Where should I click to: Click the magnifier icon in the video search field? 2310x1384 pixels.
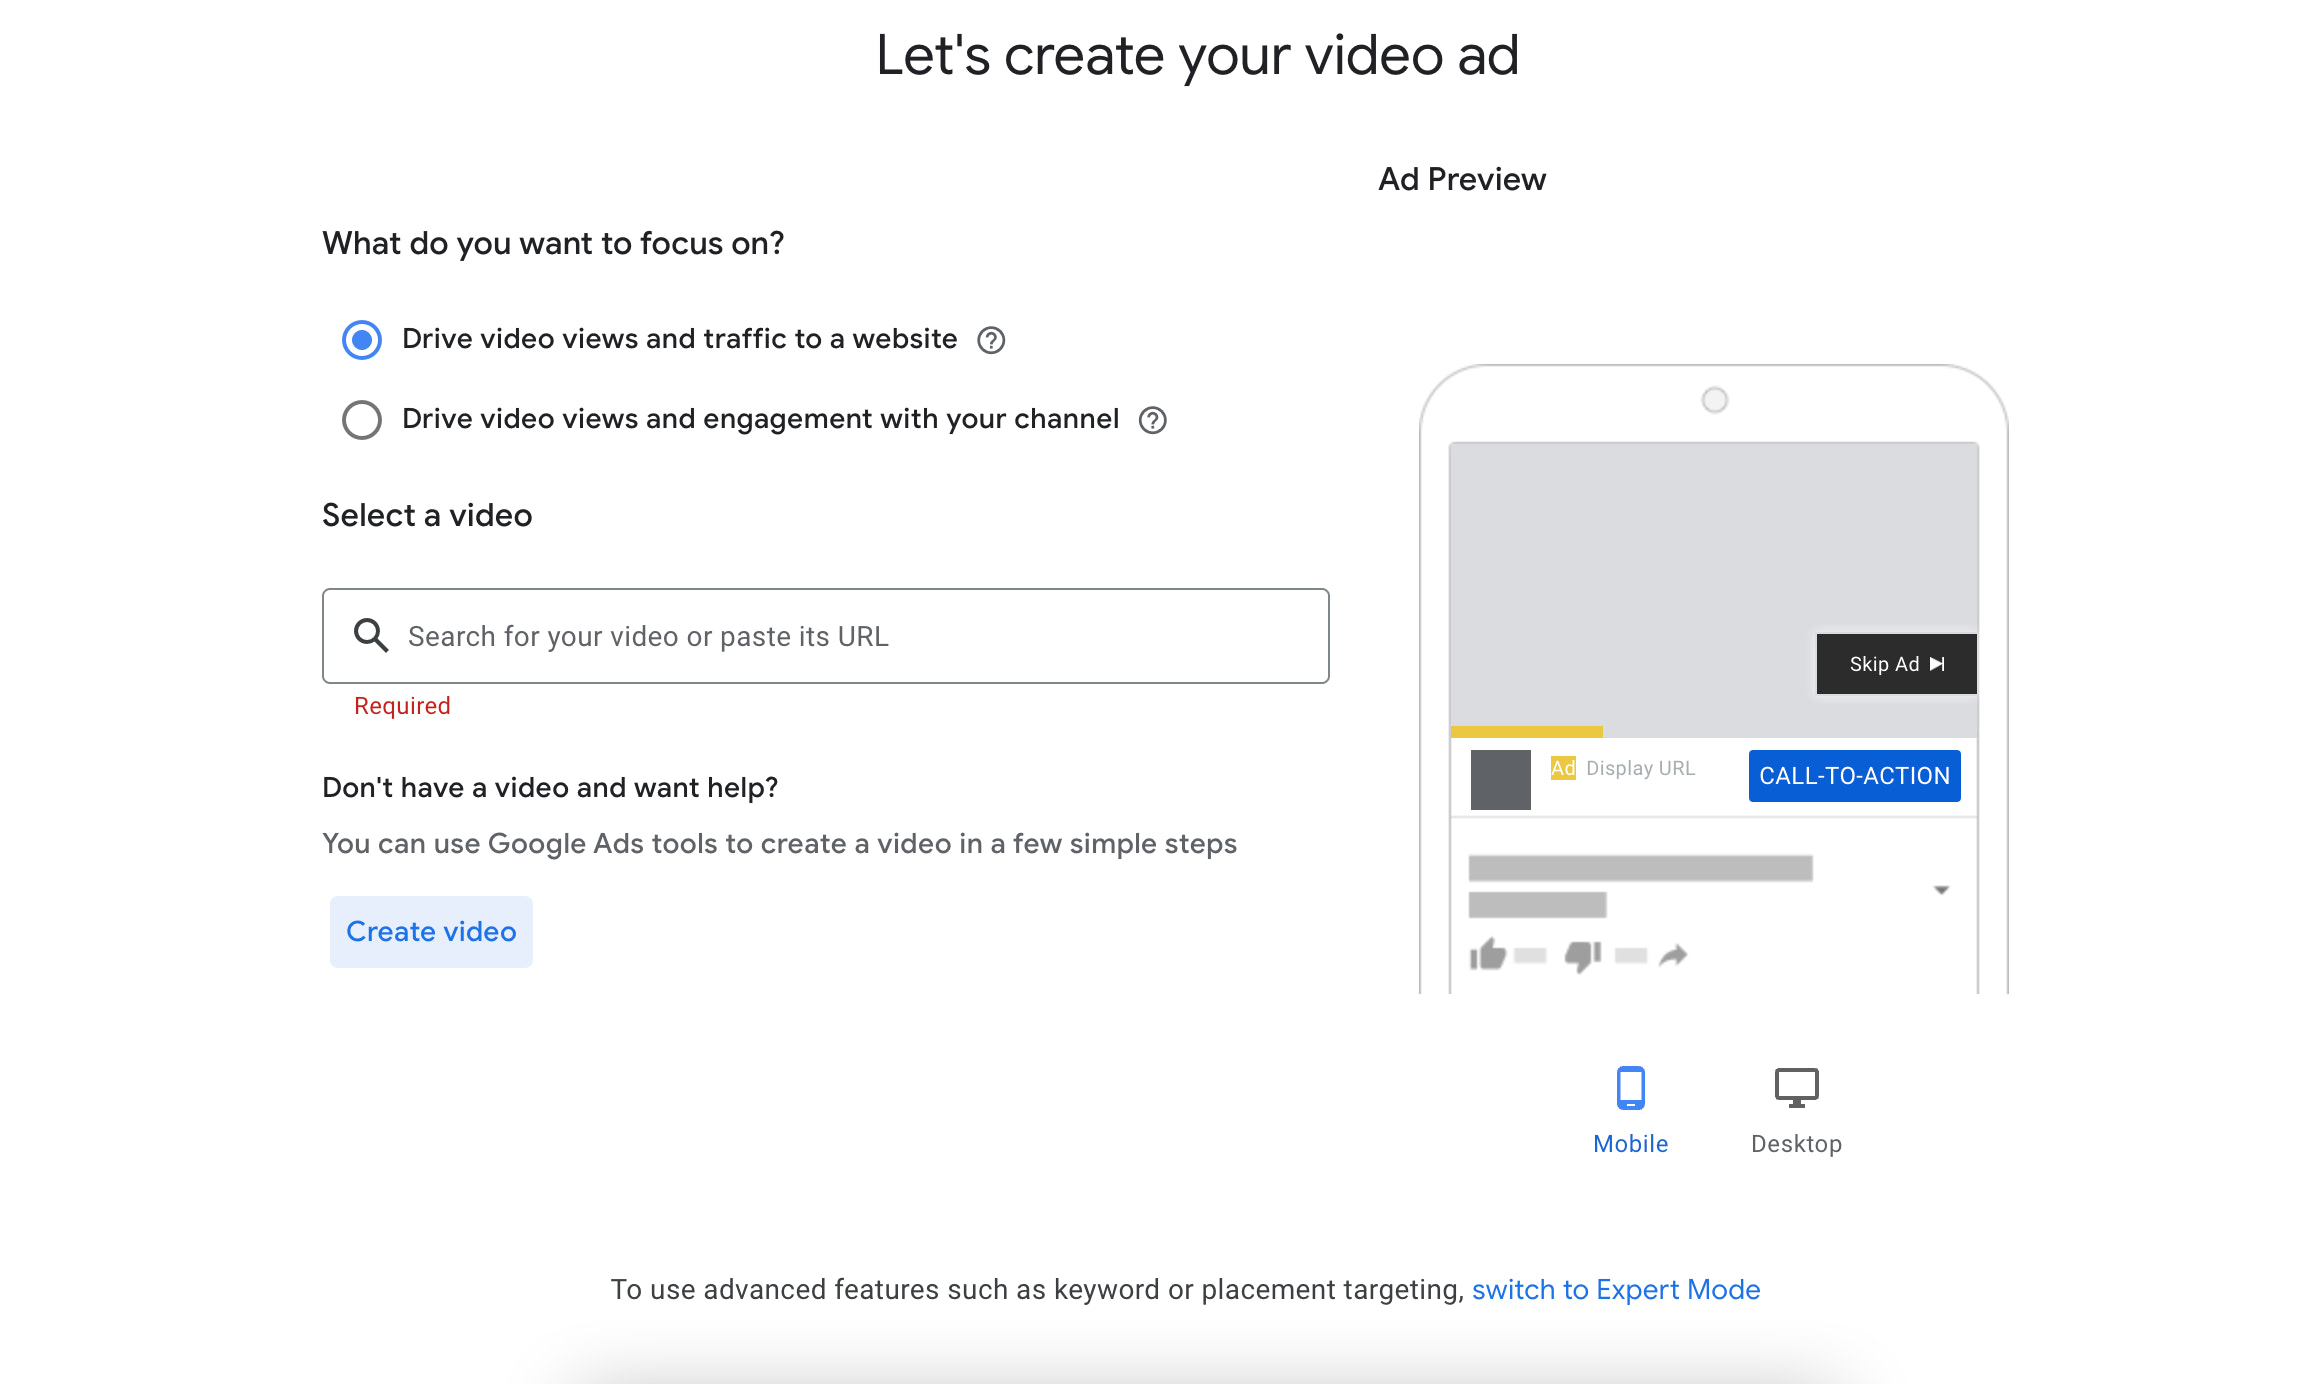[x=370, y=635]
